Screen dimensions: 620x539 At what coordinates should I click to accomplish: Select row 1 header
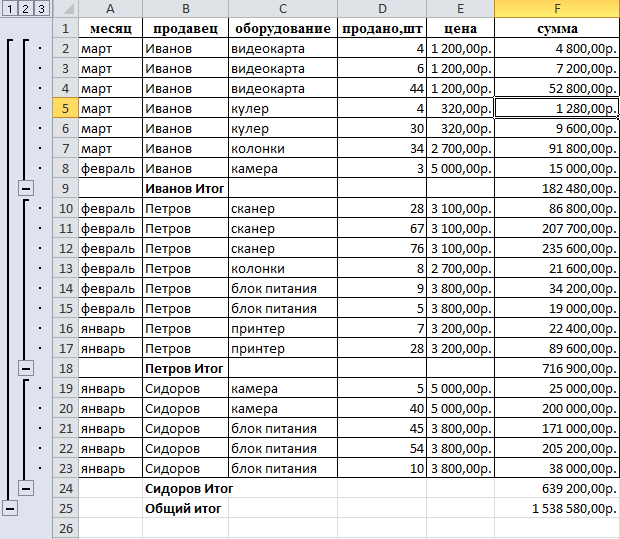pos(66,28)
